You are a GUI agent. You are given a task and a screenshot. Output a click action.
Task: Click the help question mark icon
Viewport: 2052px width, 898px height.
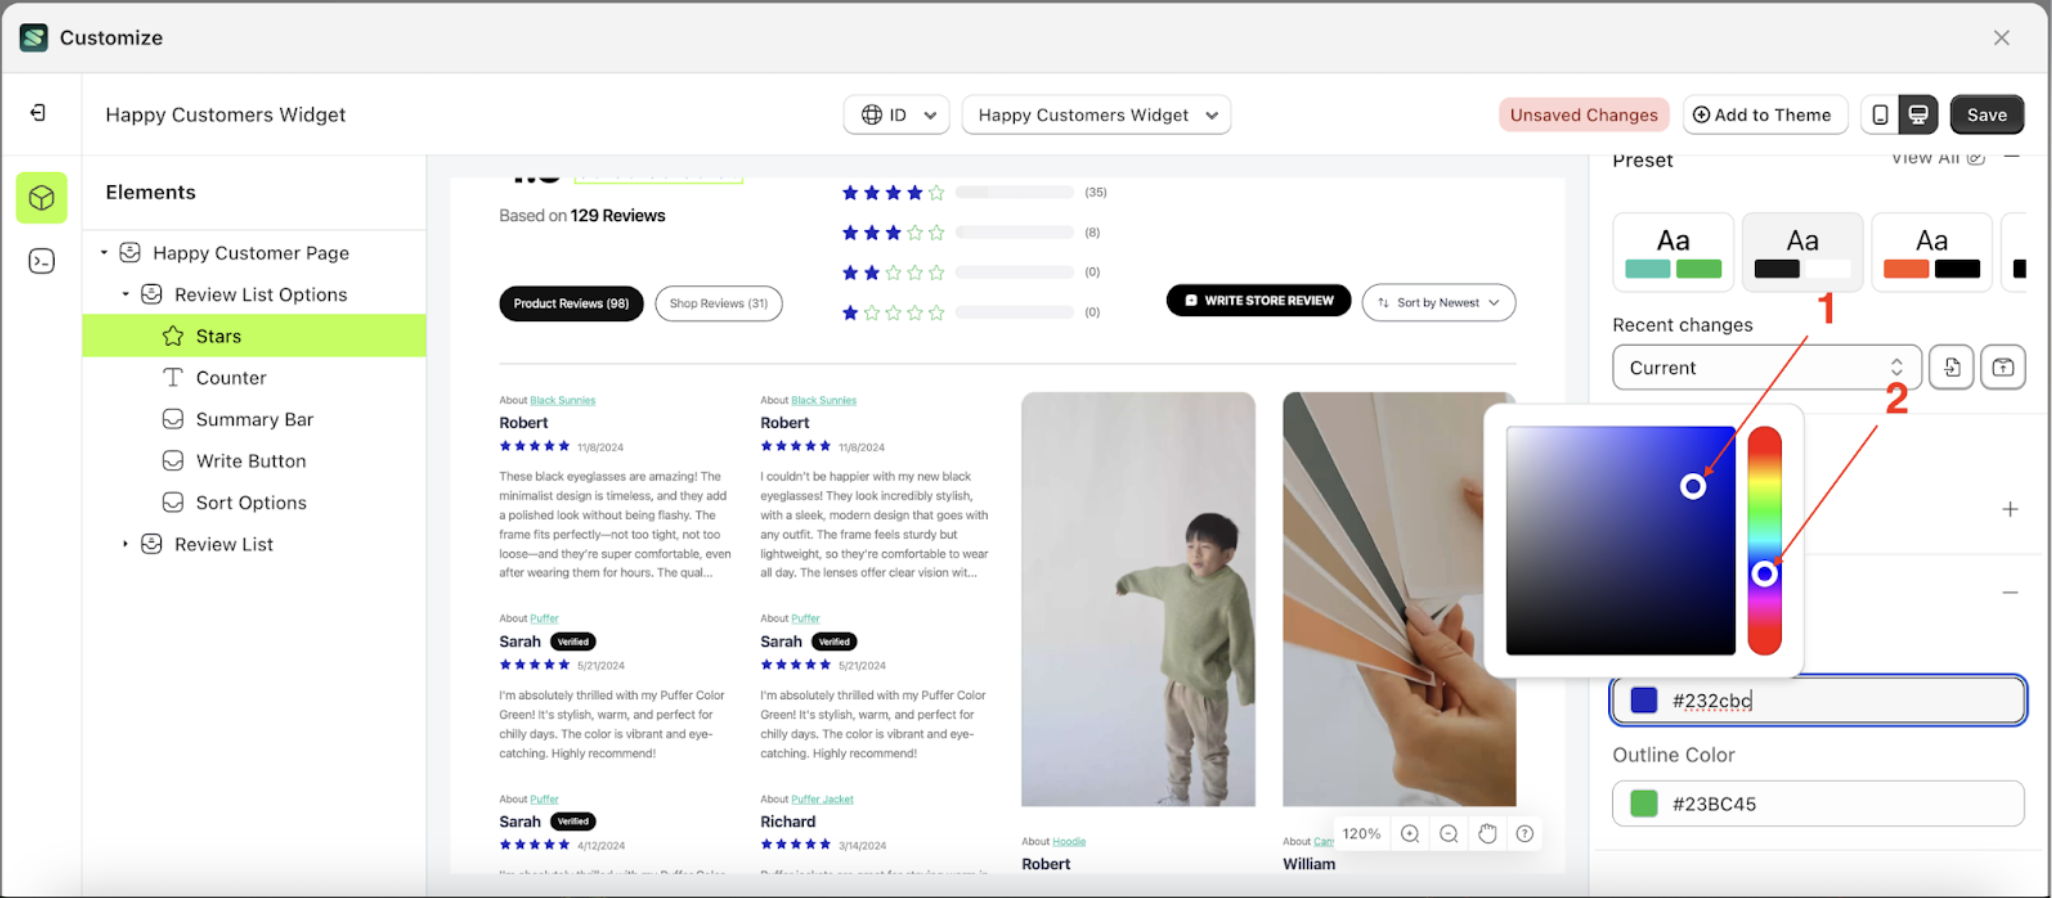point(1524,834)
